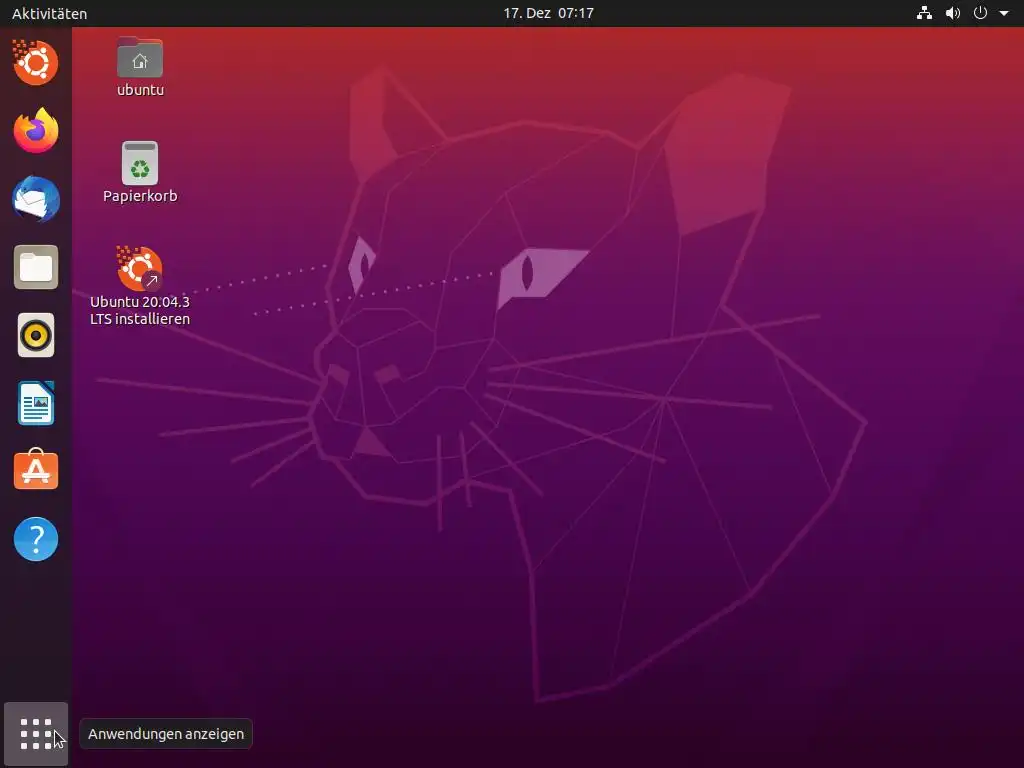
Task: Open the Aktivitäten overview
Action: (50, 13)
